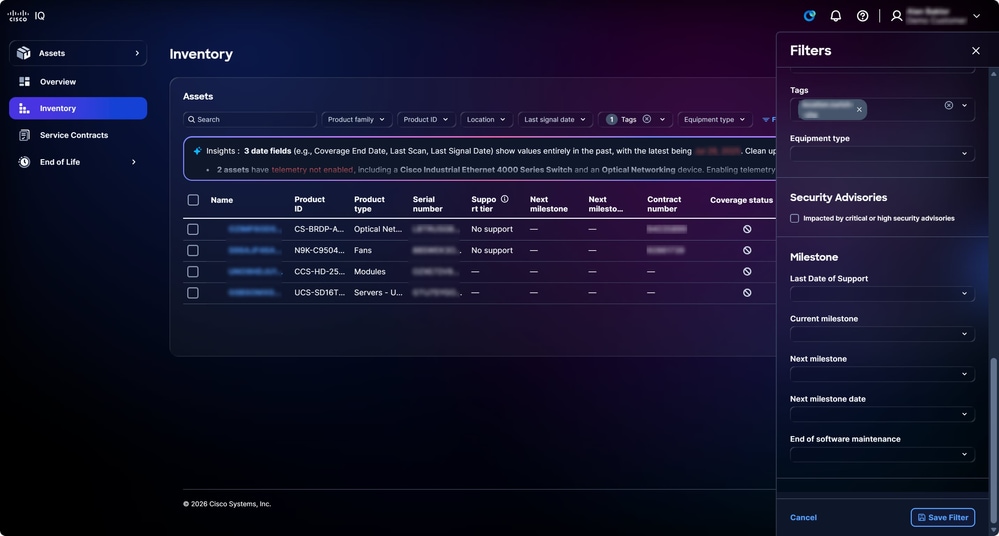The width and height of the screenshot is (999, 536).
Task: Focus the assets Search field
Action: click(250, 119)
